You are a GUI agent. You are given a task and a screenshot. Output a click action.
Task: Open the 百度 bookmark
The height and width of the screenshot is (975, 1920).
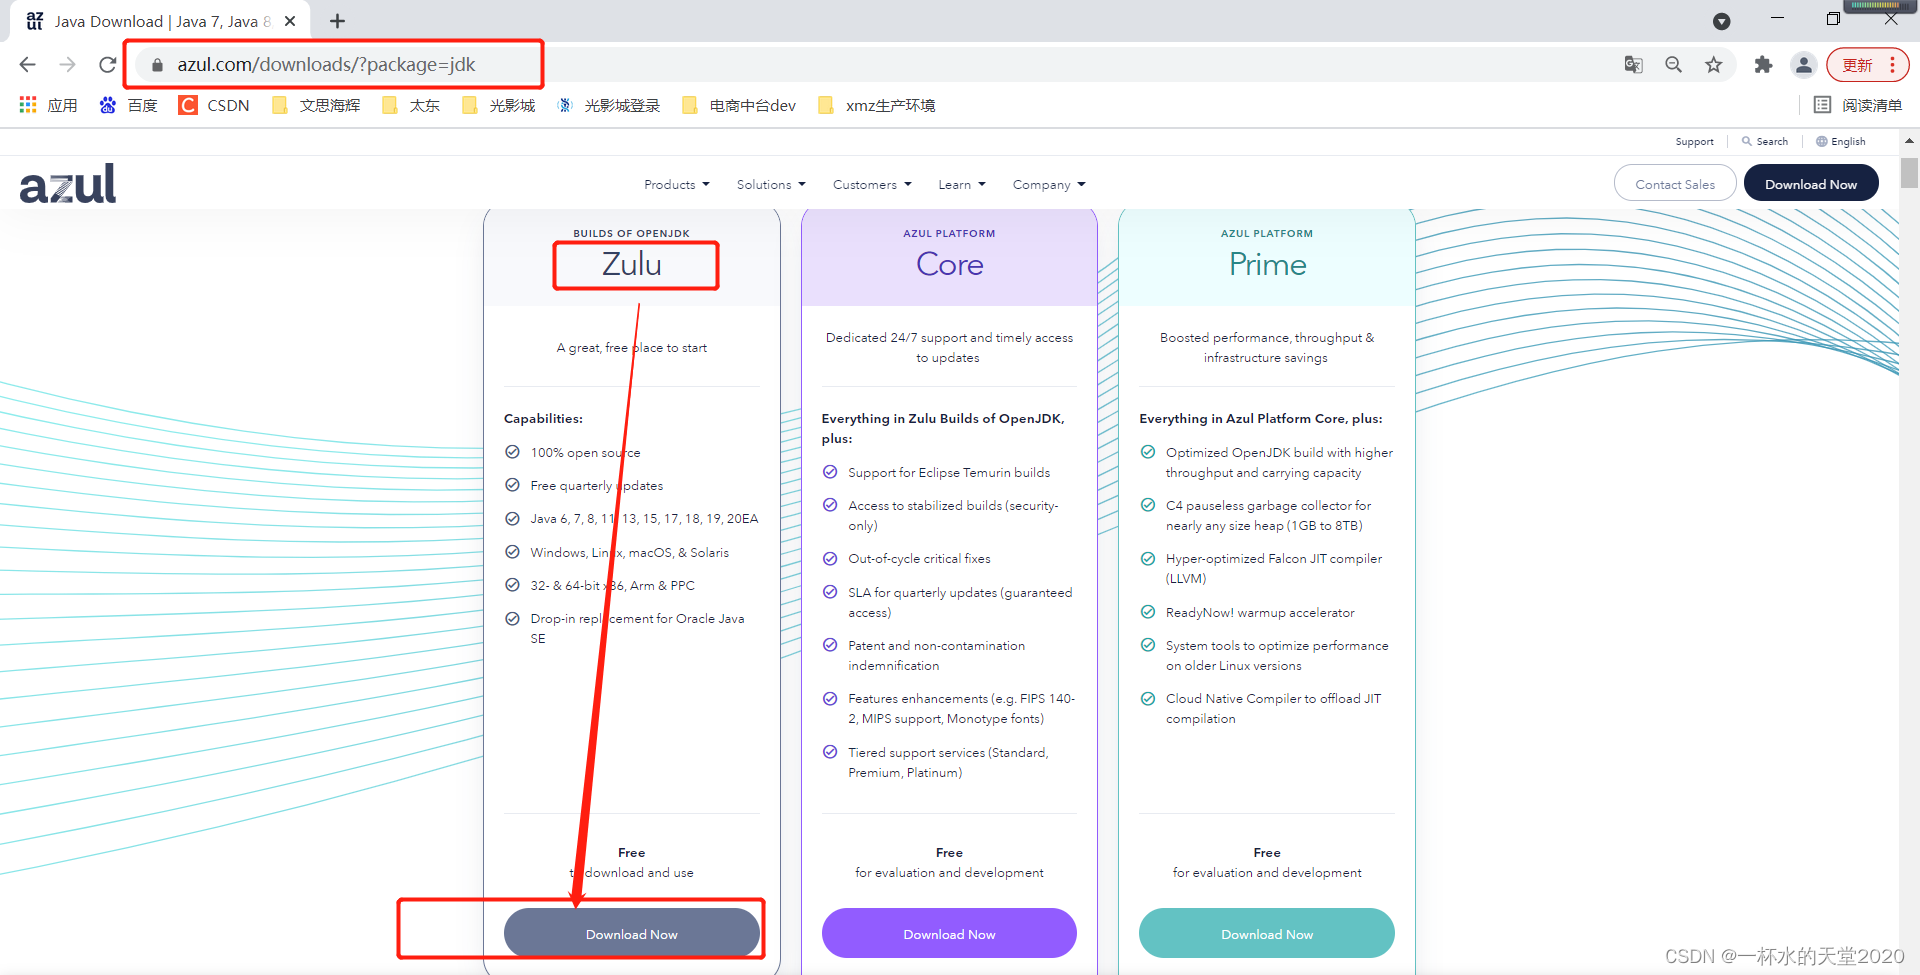tap(128, 105)
